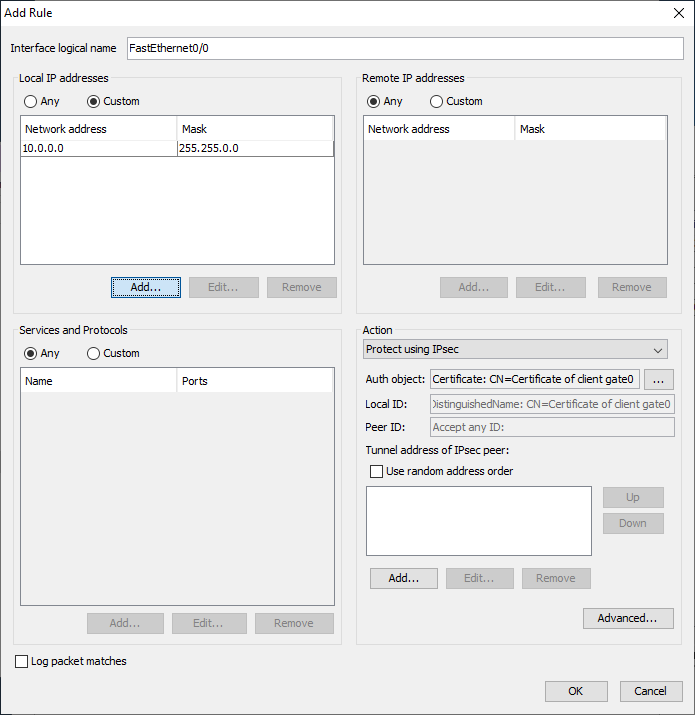The image size is (695, 715).
Task: Click the services Name column header
Action: [x=99, y=381]
